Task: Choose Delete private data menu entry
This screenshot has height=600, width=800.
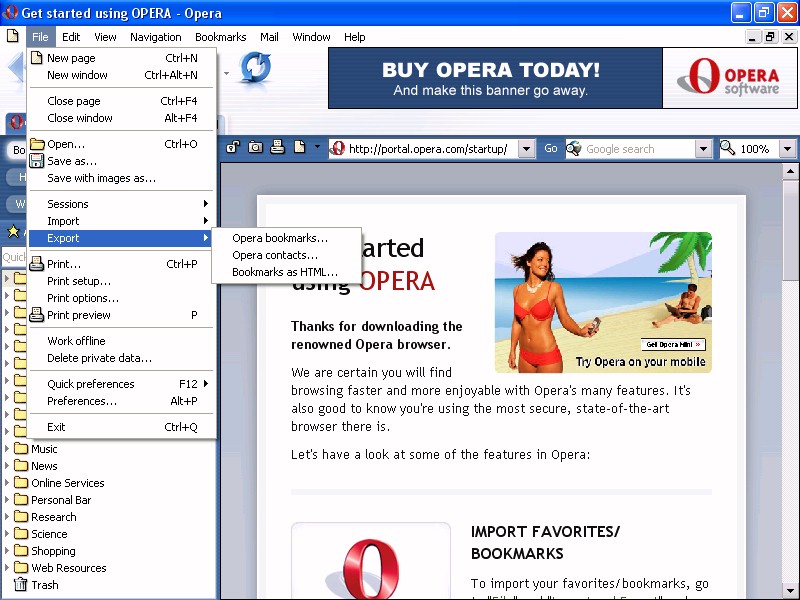Action: 99,358
